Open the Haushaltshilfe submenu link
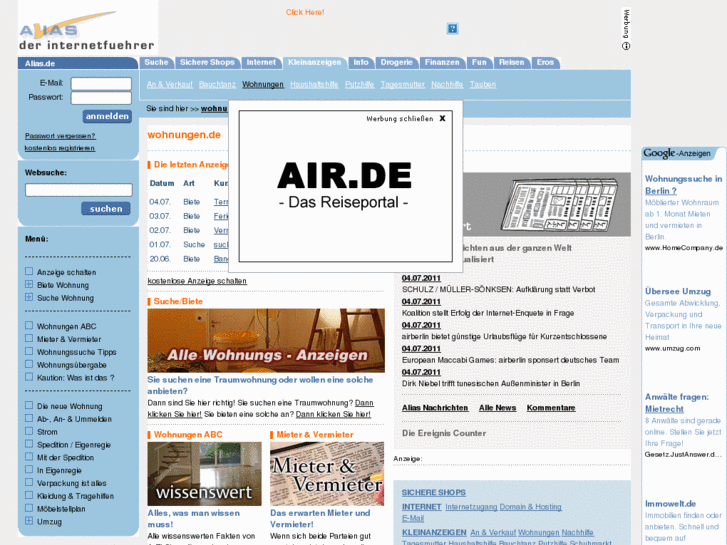Screen dimensions: 727x545 click(314, 84)
